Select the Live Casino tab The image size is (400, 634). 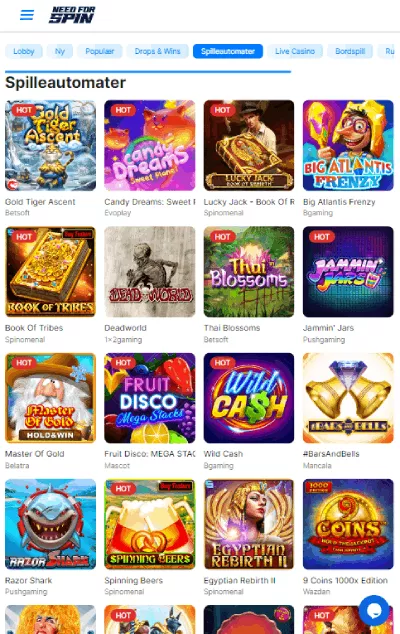pos(295,51)
